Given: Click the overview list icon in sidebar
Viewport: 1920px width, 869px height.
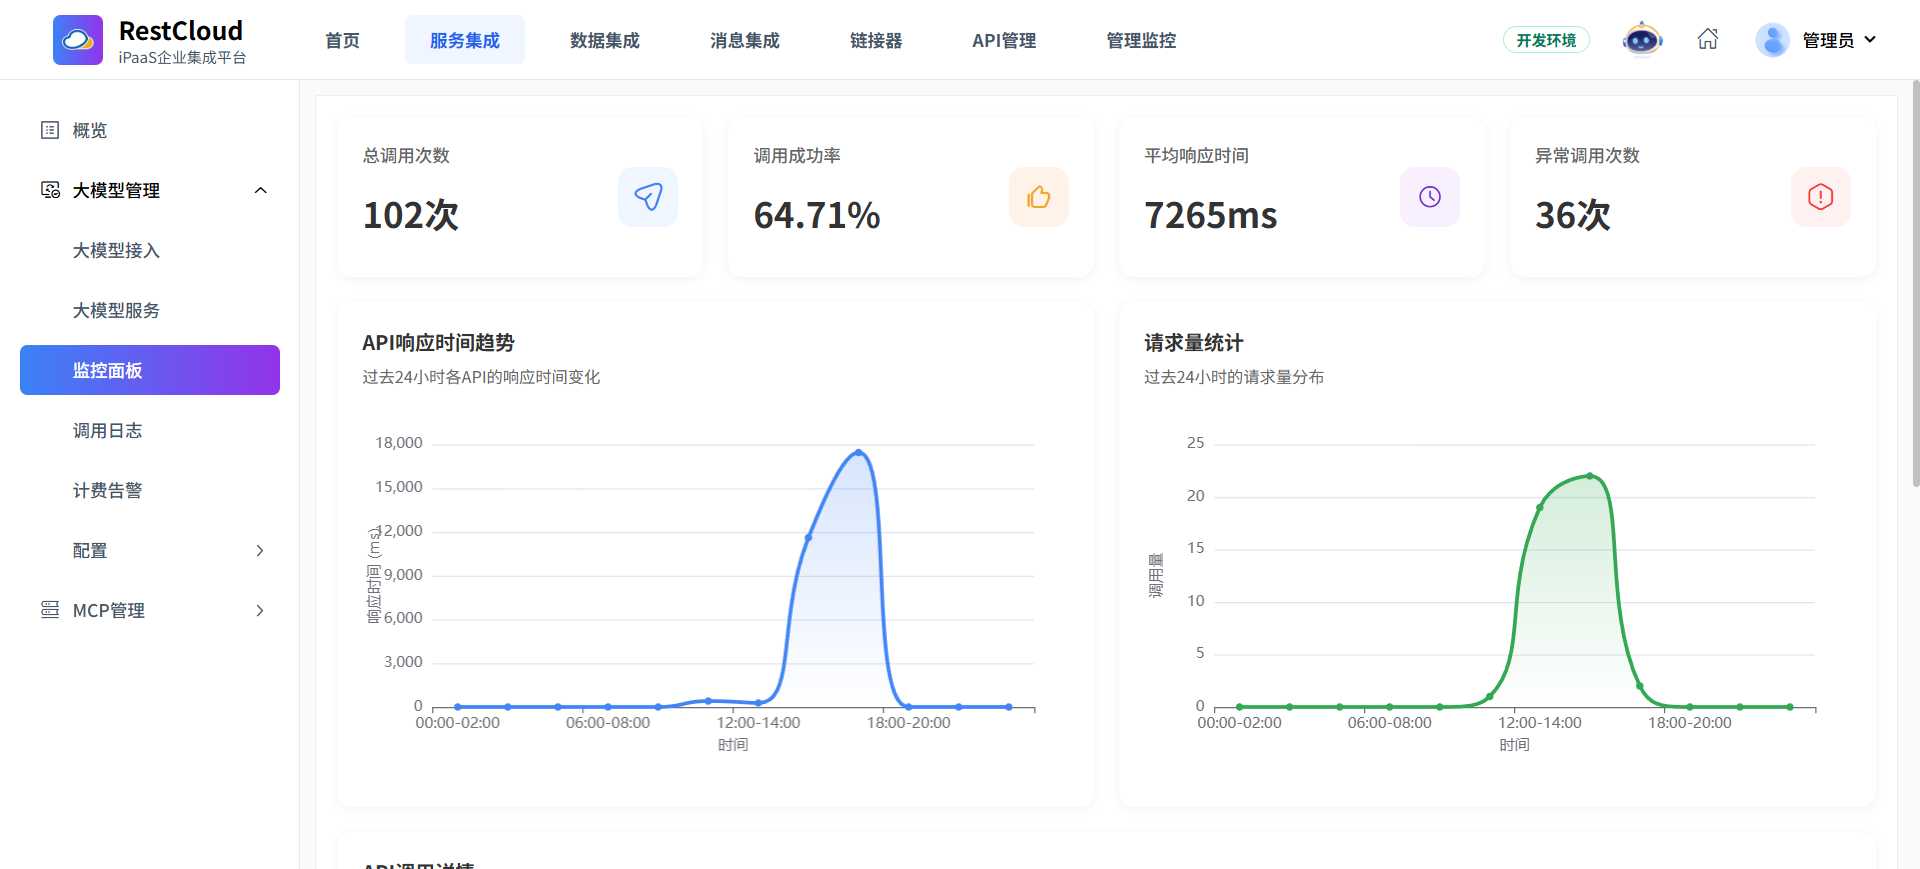Looking at the screenshot, I should click(x=50, y=130).
